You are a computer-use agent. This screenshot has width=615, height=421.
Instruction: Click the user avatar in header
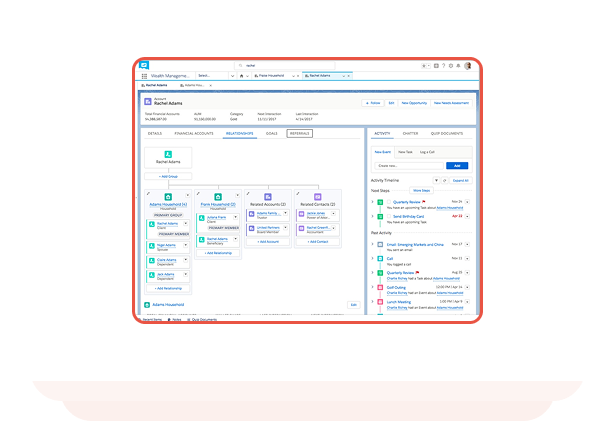coord(468,66)
